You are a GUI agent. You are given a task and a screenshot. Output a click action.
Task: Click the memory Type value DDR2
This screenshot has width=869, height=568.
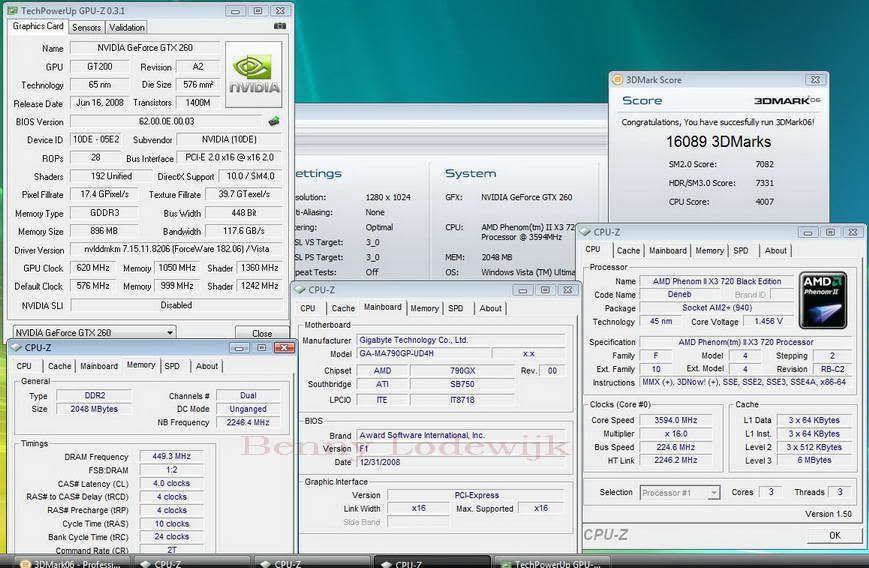pos(94,395)
